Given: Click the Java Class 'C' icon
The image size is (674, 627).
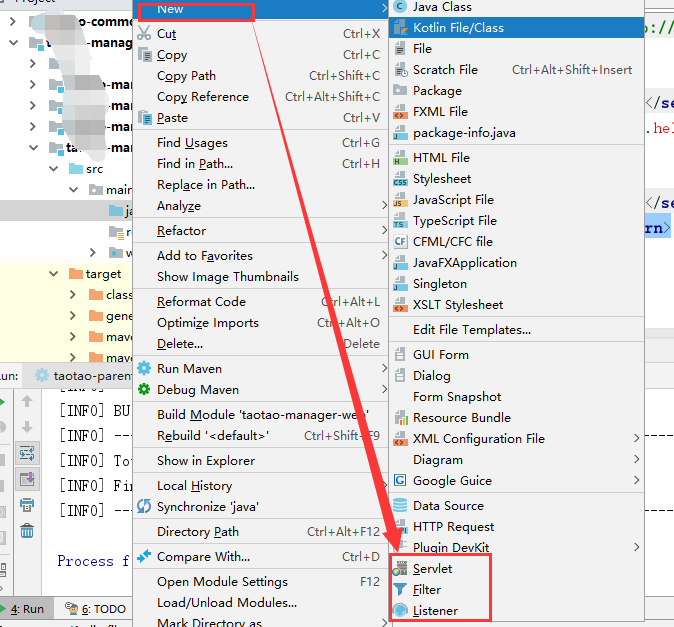Looking at the screenshot, I should point(400,7).
